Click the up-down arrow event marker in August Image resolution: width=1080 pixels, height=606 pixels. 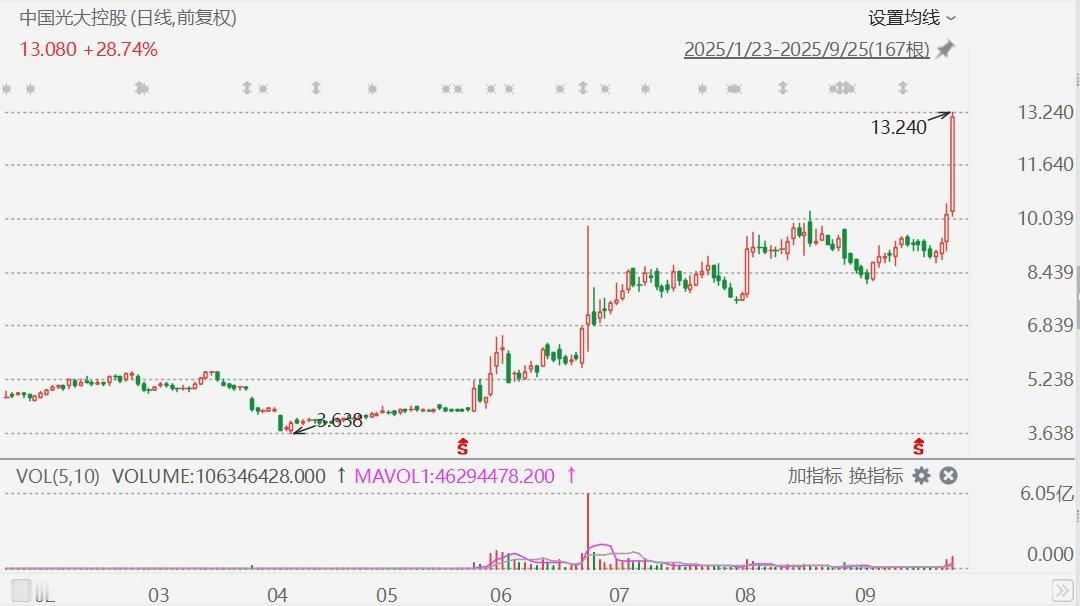[x=782, y=88]
